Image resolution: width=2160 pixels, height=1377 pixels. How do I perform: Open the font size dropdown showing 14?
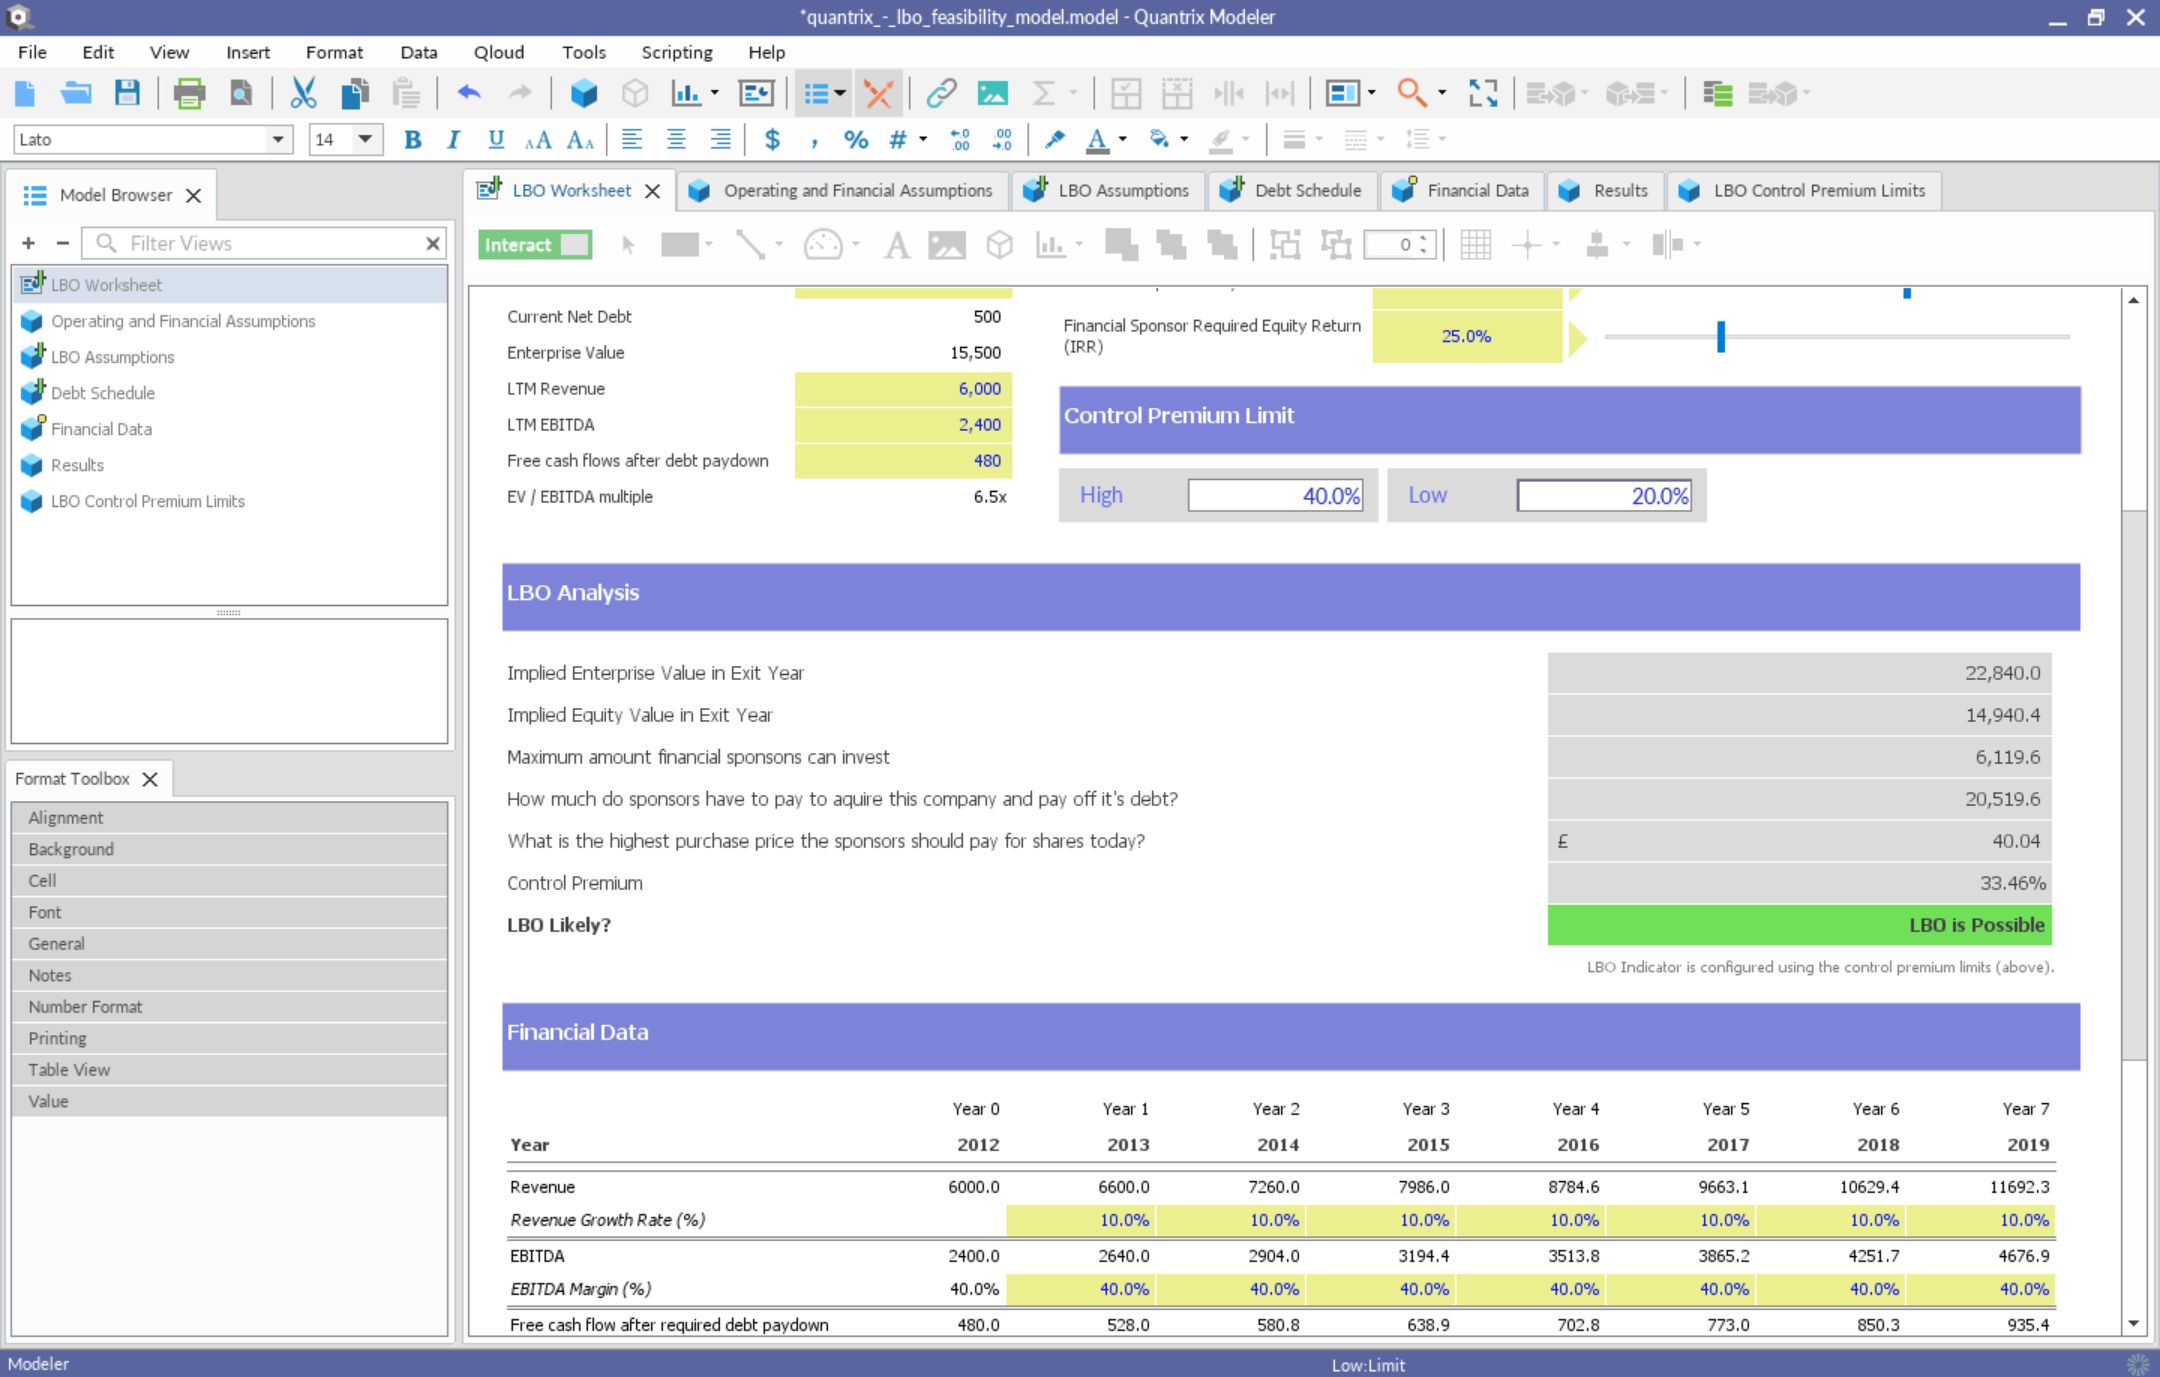tap(366, 139)
